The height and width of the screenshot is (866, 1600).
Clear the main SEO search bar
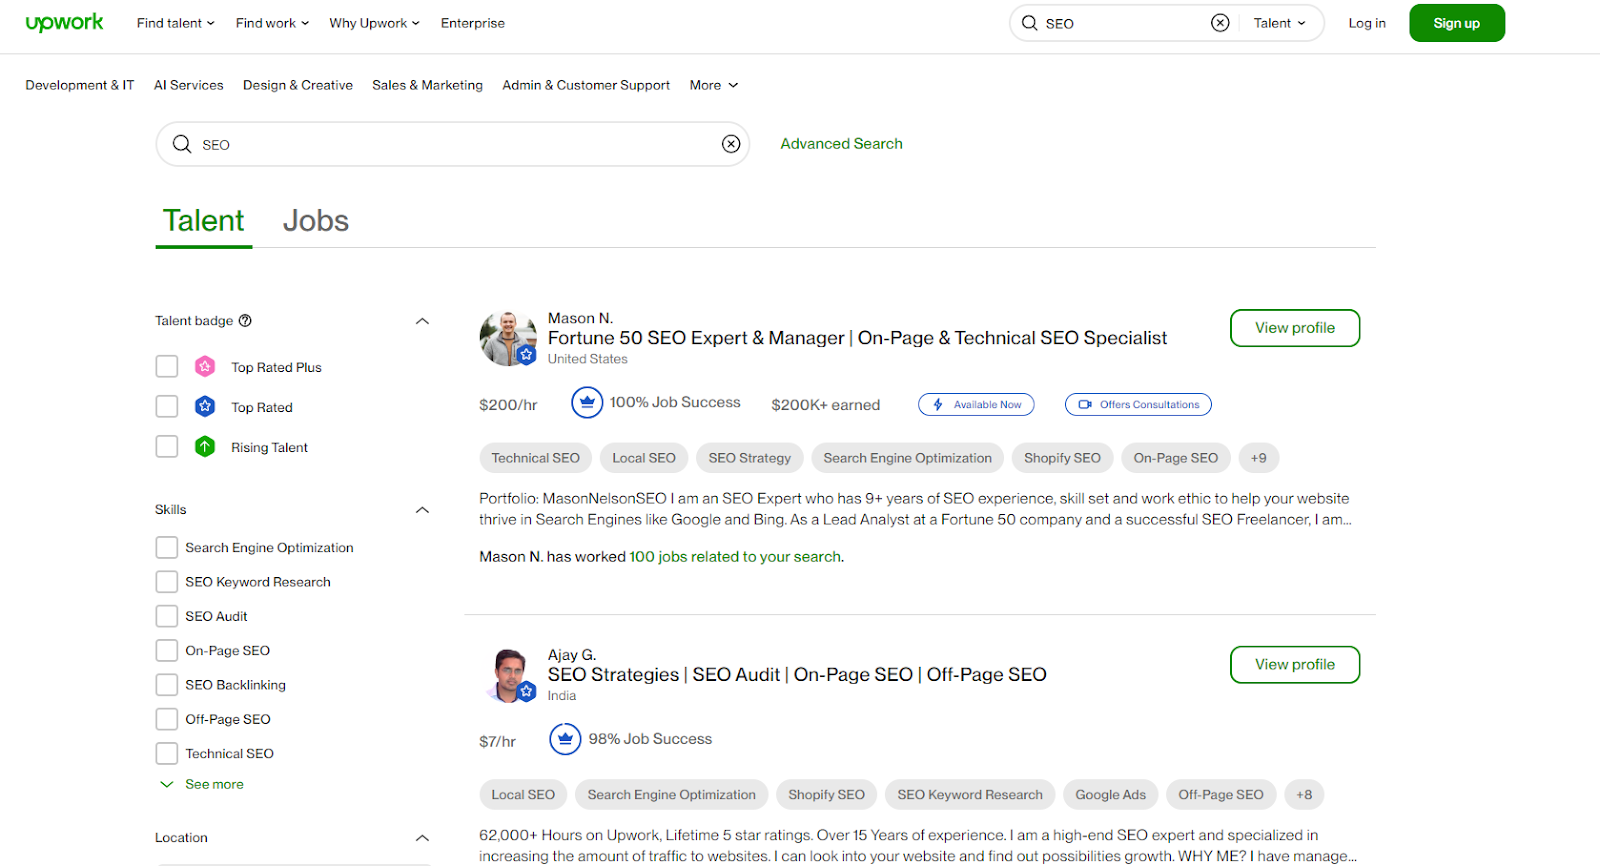click(731, 144)
